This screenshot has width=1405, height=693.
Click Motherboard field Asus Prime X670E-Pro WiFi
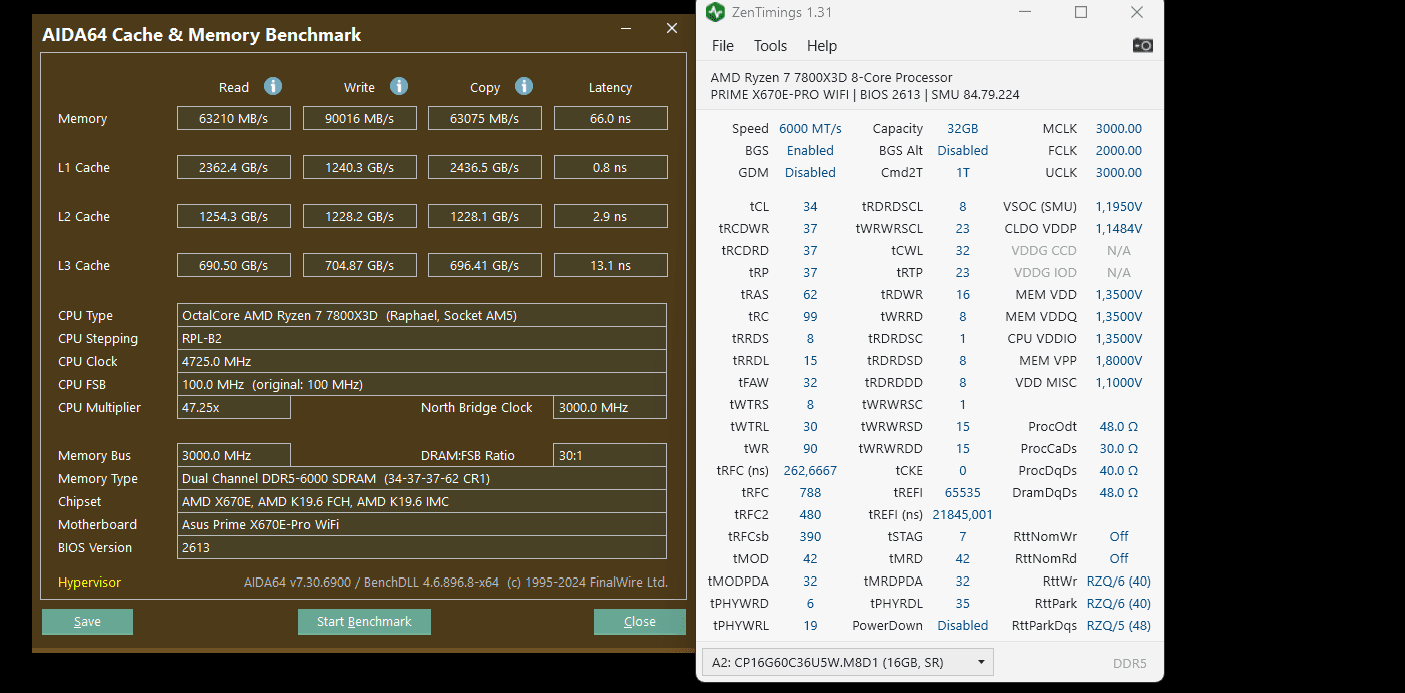[422, 524]
